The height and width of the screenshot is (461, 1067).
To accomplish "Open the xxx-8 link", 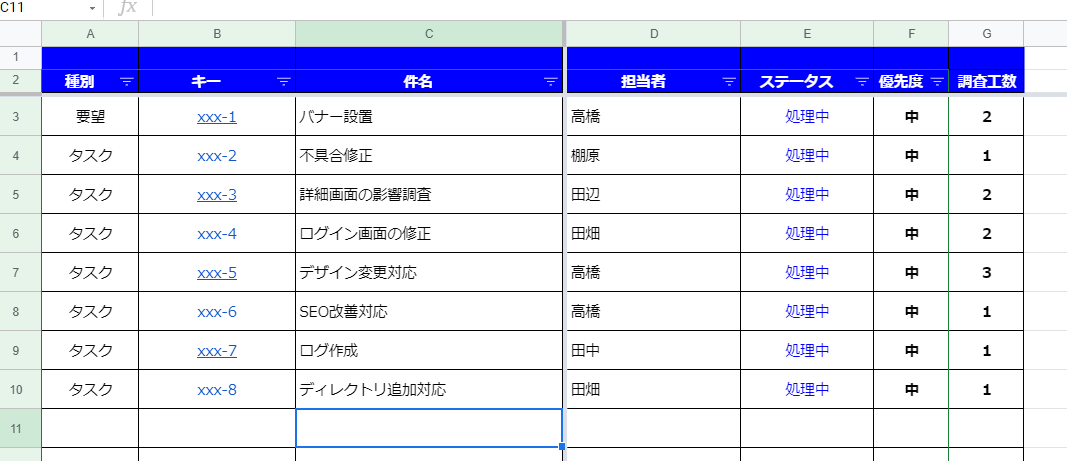I will click(217, 390).
